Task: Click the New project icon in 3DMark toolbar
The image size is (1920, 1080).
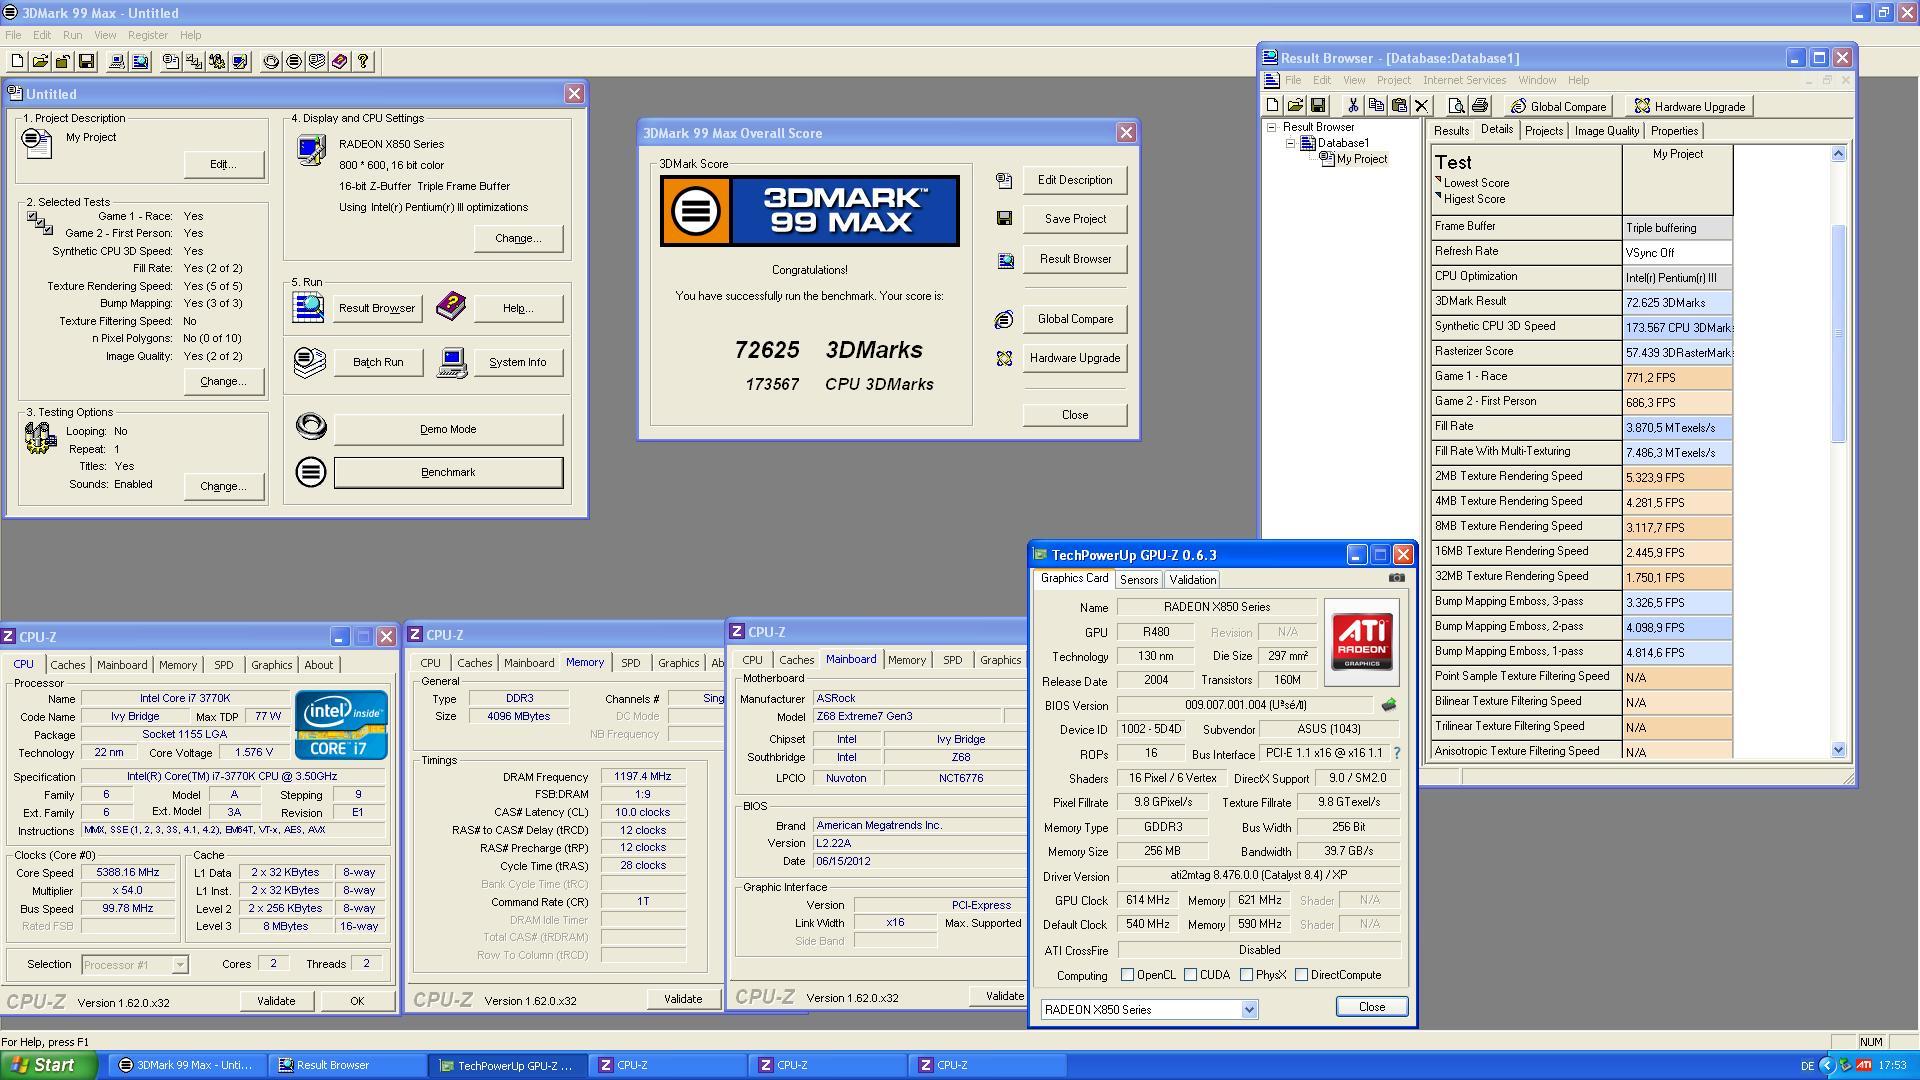Action: (17, 62)
